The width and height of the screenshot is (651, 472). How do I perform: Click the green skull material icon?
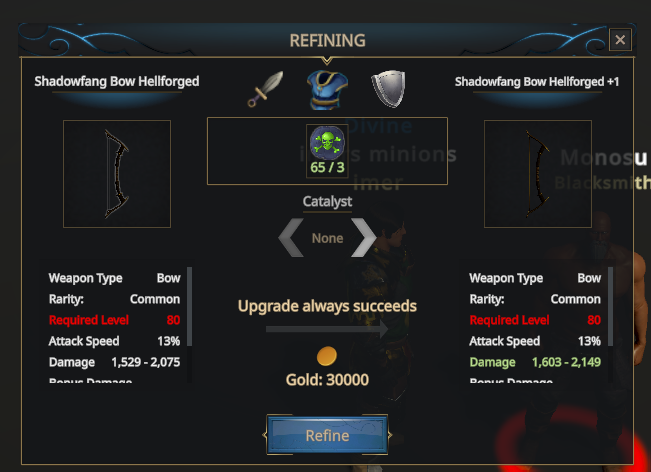[327, 143]
